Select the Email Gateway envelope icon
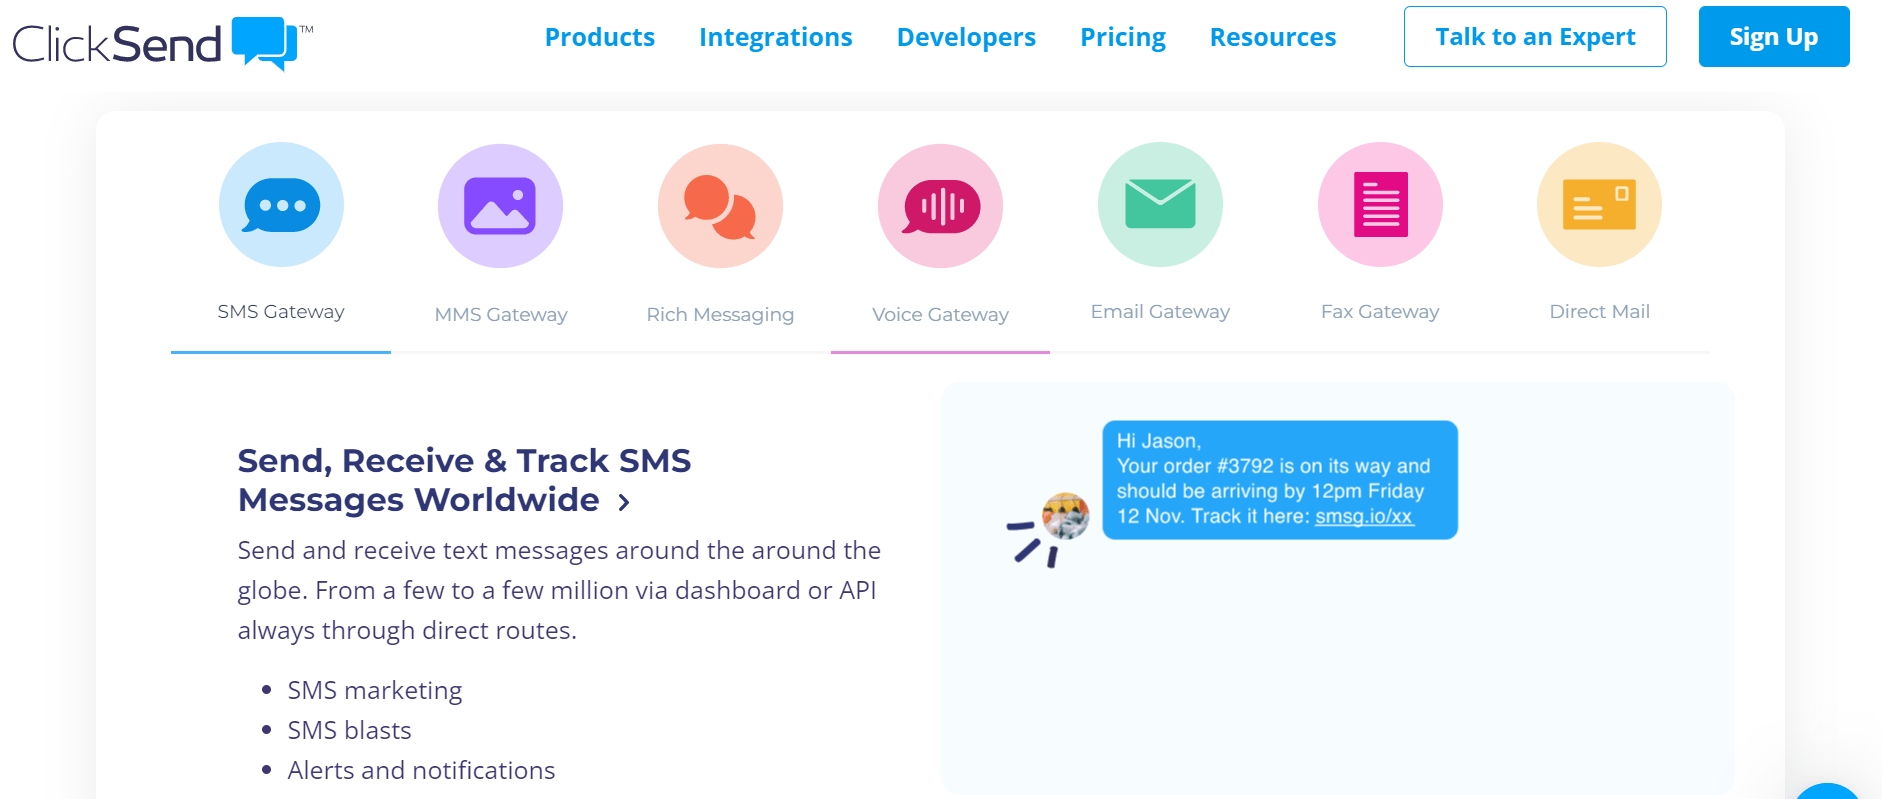1882x799 pixels. pos(1160,204)
